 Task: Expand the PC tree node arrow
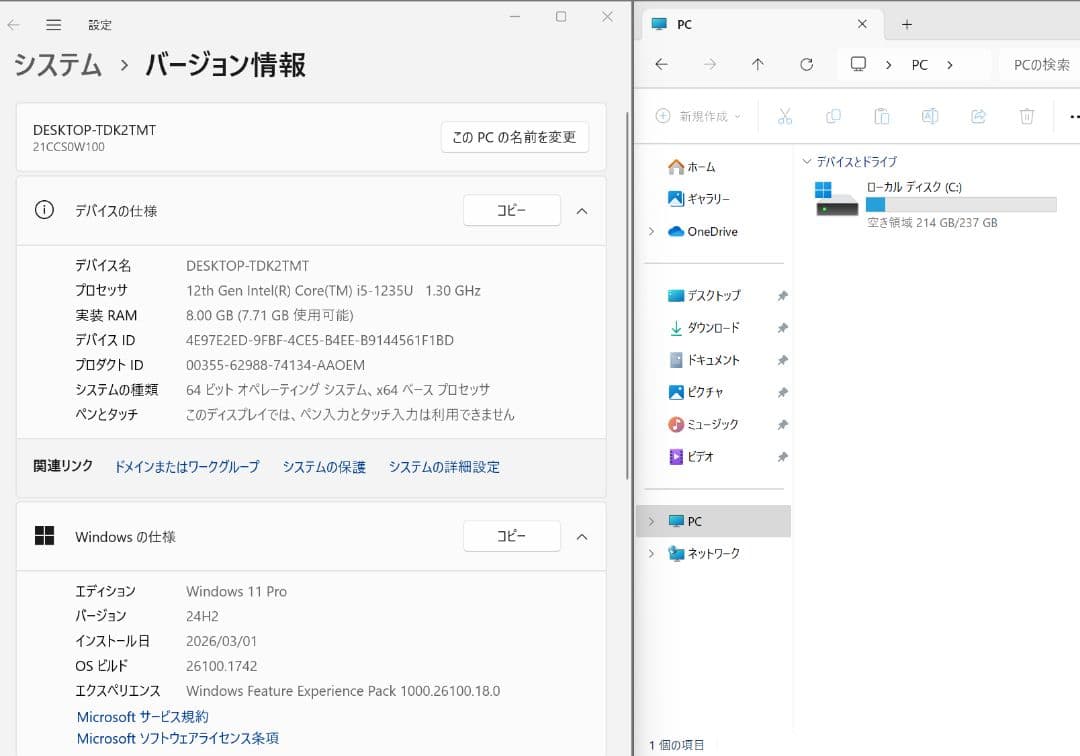[x=651, y=521]
